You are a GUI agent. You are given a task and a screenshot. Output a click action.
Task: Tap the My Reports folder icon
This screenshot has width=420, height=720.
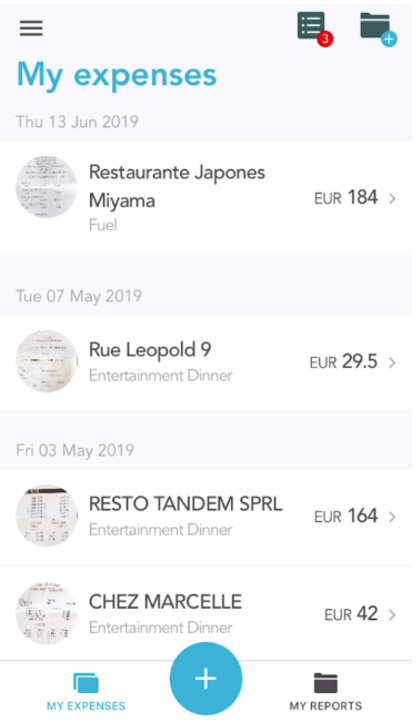coord(325,683)
